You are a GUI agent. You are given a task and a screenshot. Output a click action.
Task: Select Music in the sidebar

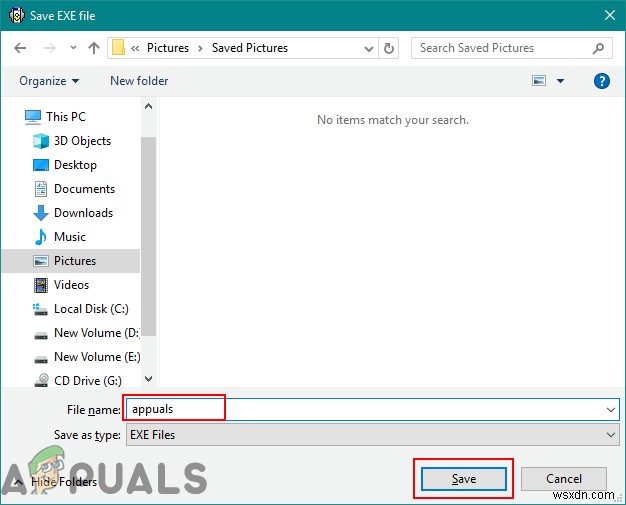pyautogui.click(x=69, y=237)
